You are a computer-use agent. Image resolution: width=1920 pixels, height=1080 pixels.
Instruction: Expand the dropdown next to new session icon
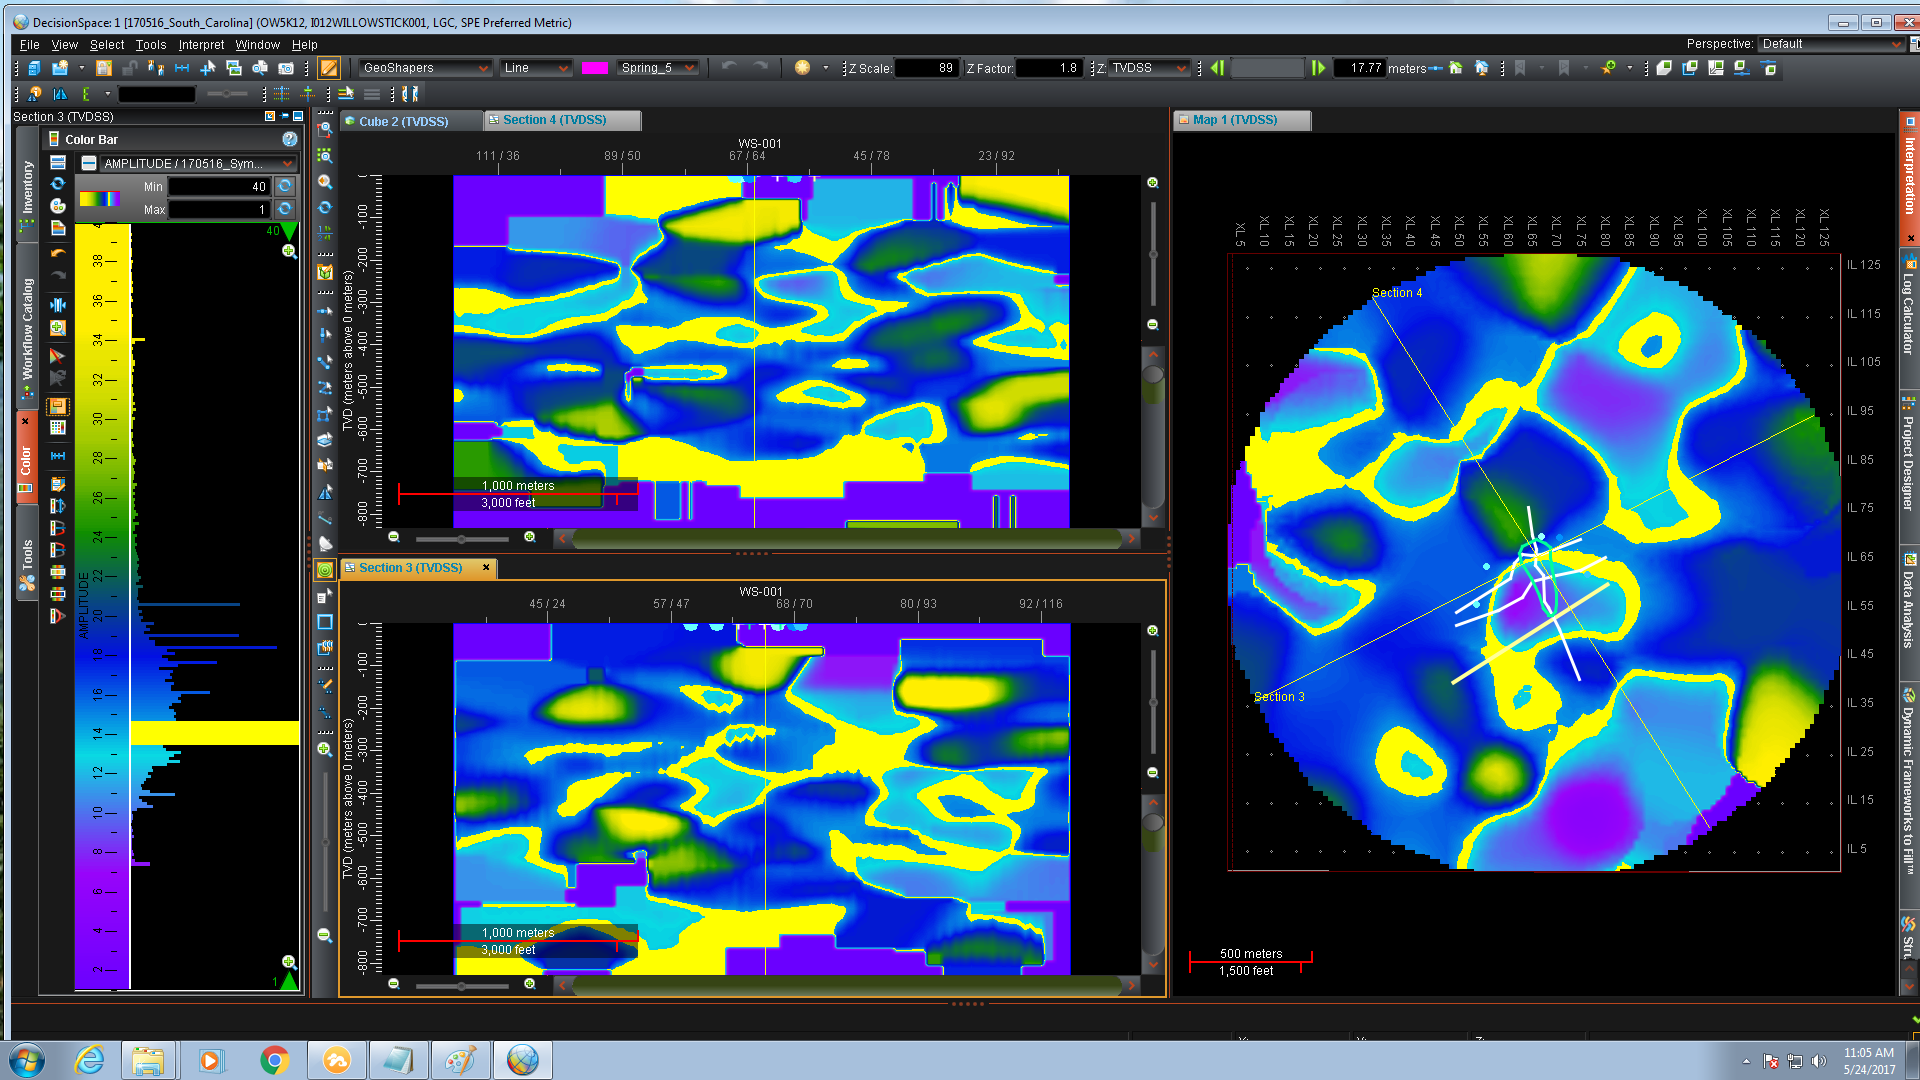pos(81,68)
